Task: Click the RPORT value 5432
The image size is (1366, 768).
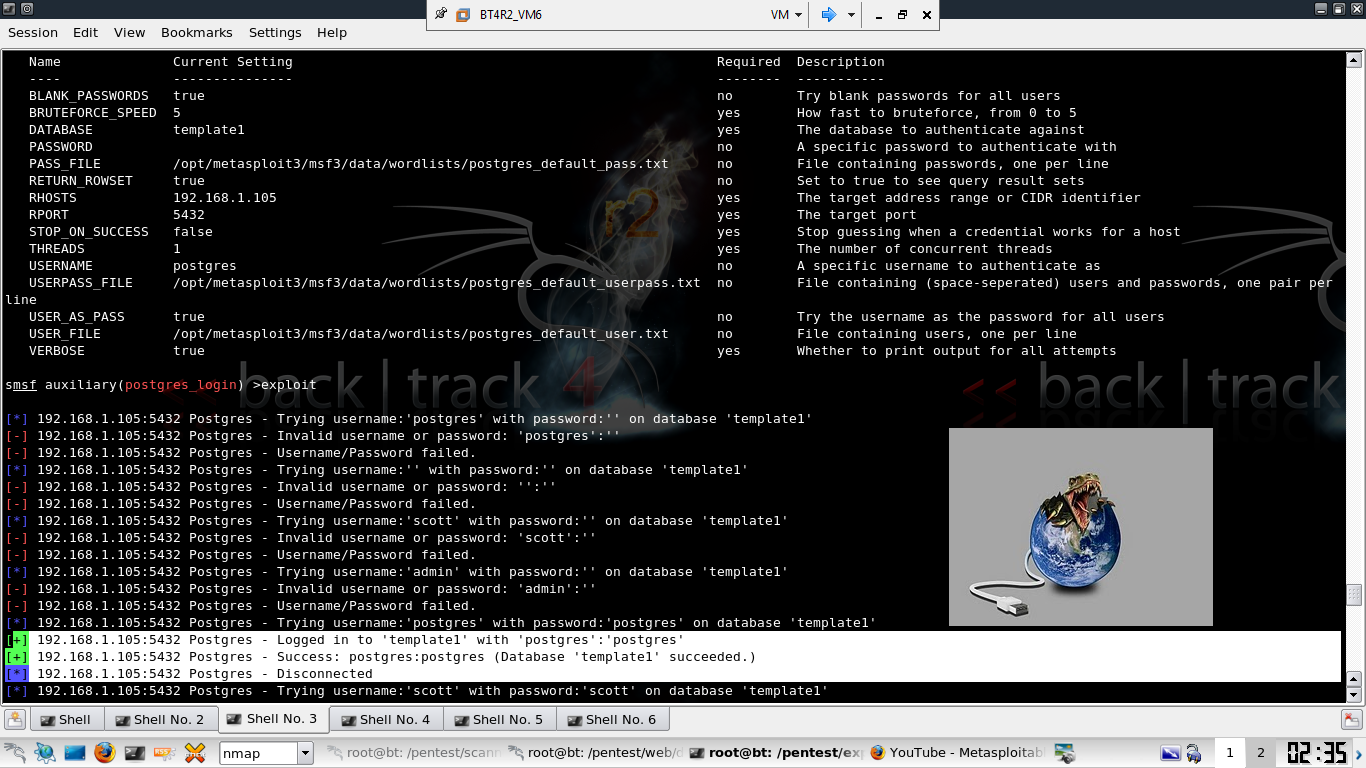Action: click(189, 215)
